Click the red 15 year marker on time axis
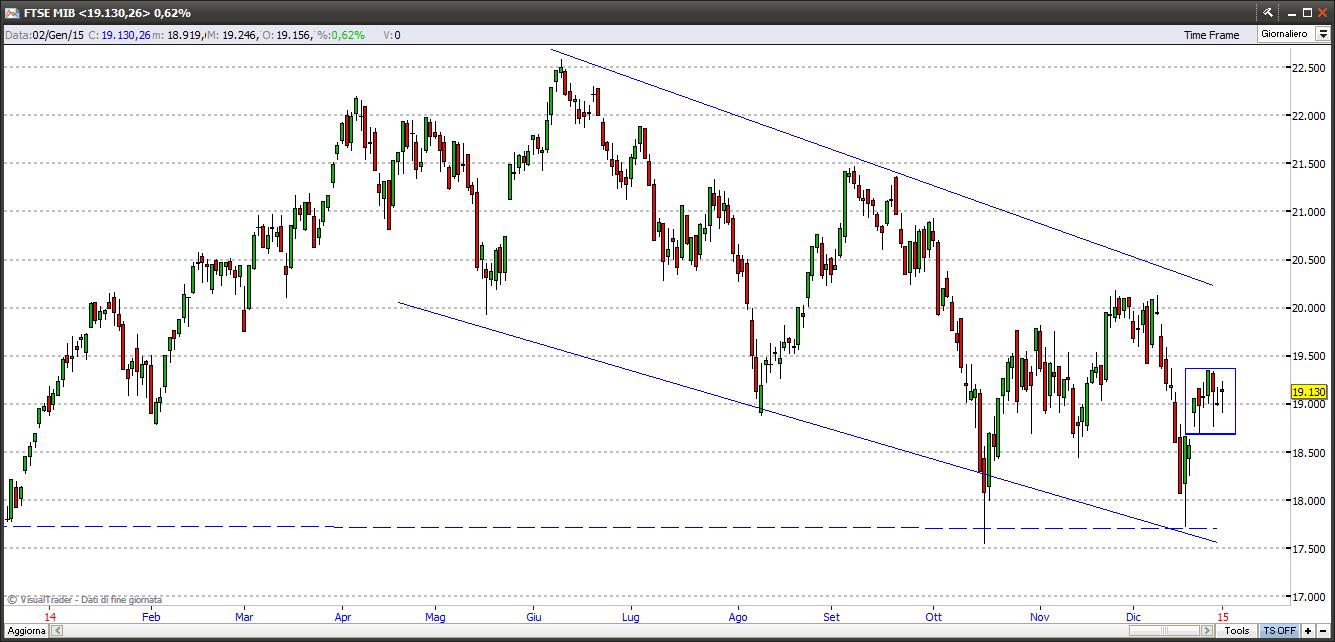The height and width of the screenshot is (642, 1335). coord(1223,617)
